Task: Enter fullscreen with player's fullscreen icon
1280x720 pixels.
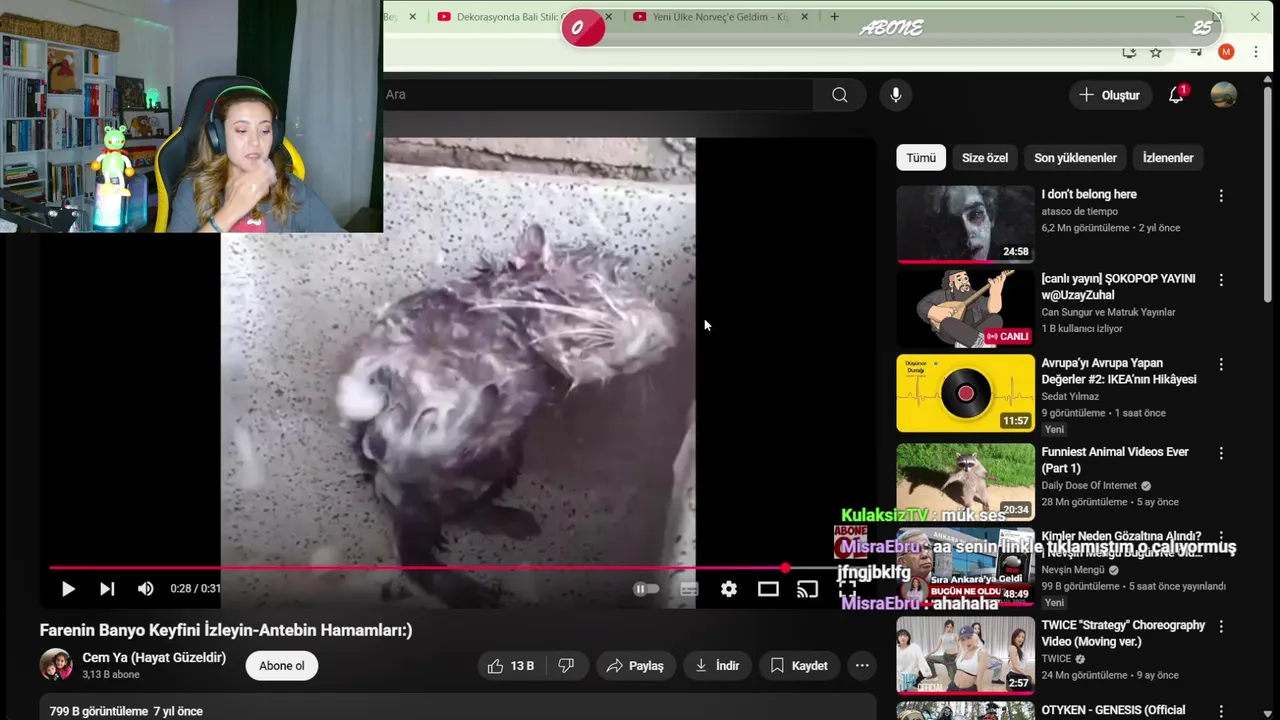Action: [x=847, y=589]
